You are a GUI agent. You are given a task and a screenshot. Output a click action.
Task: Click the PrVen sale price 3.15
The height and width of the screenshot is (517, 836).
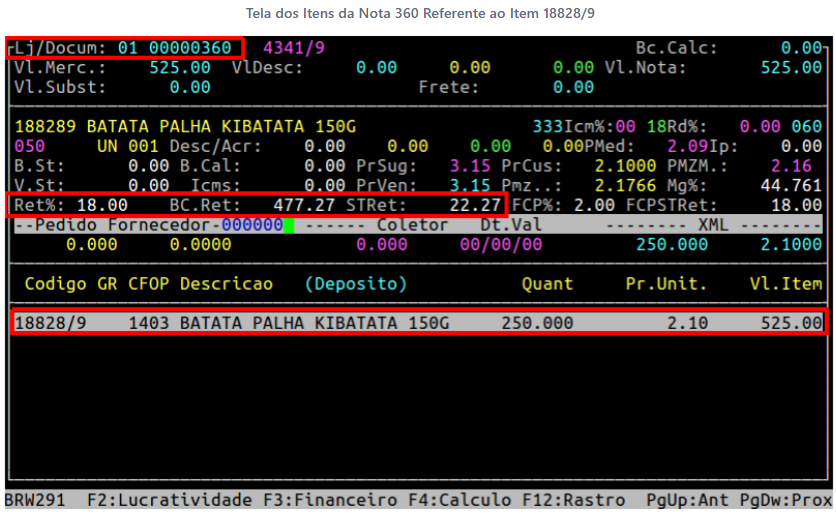(x=470, y=185)
